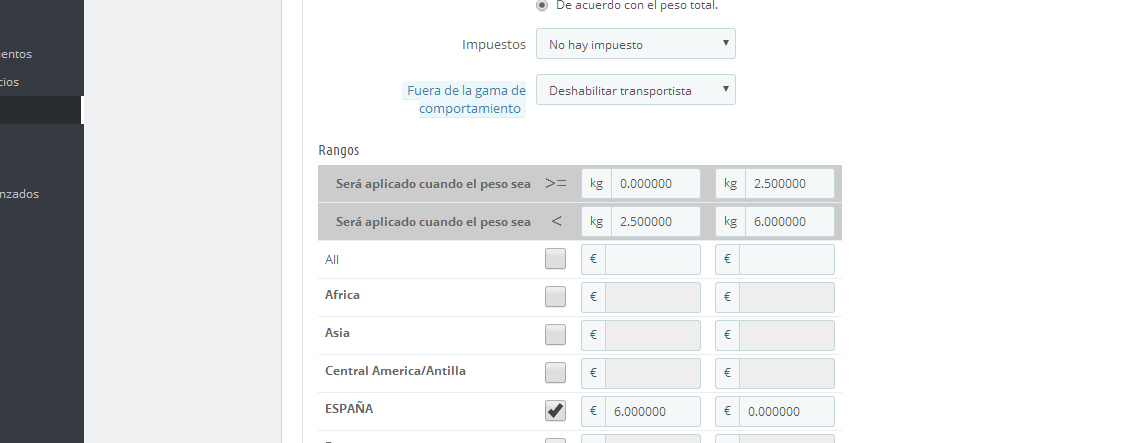This screenshot has height=443, width=1134.
Task: Edit first range upper bound 2.500000 (< row)
Action: pos(655,222)
